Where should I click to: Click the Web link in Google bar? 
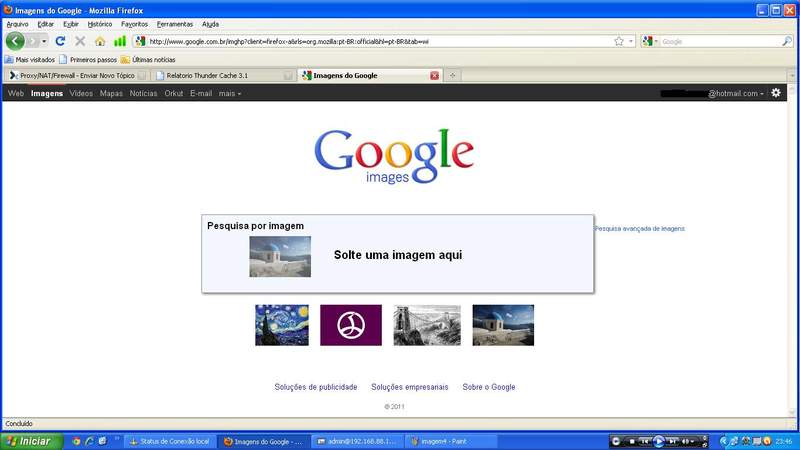tap(16, 93)
